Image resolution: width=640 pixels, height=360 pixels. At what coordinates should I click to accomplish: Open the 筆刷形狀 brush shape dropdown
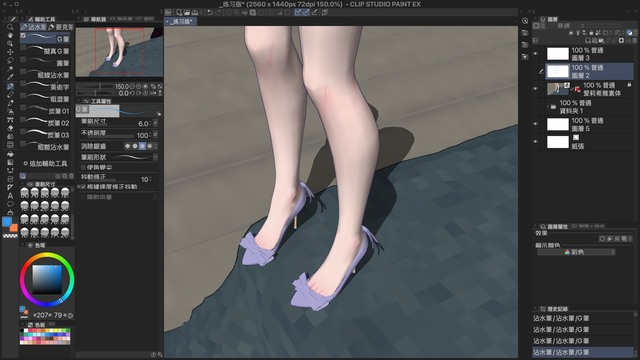[x=155, y=157]
